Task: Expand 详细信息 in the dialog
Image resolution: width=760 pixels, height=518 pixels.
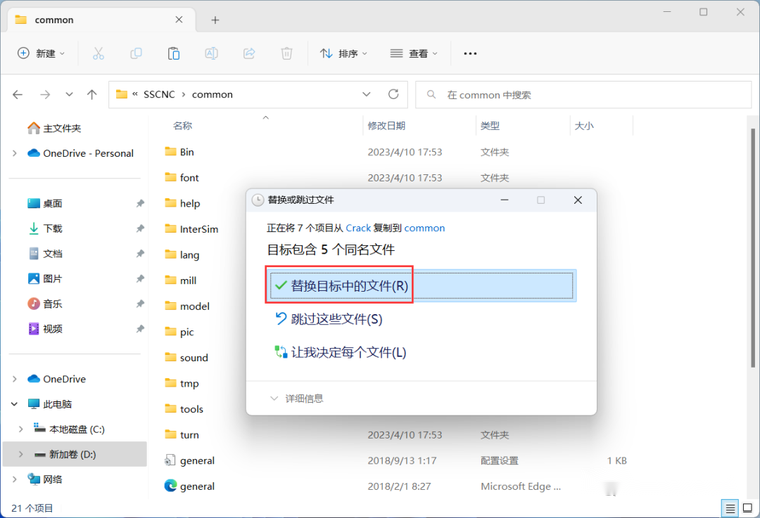Action: tap(296, 398)
